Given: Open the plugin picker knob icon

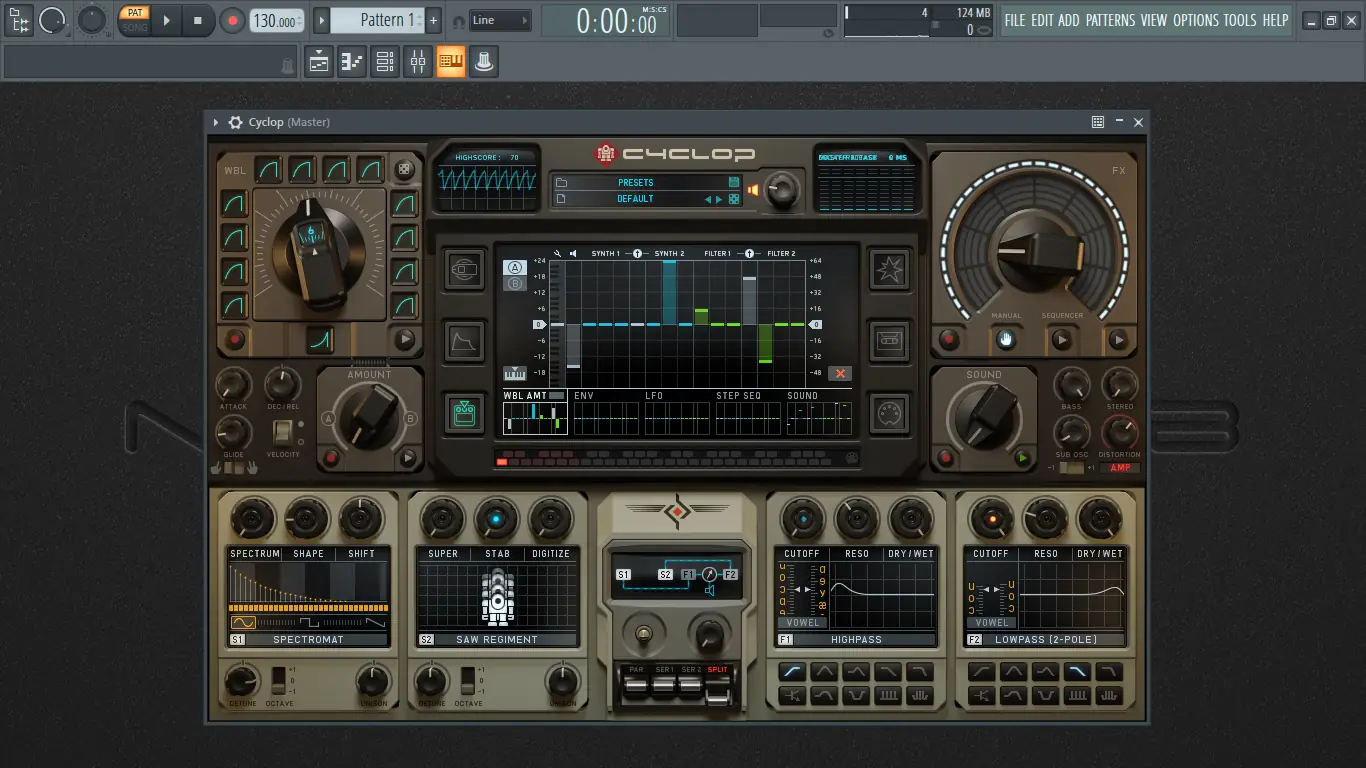Looking at the screenshot, I should pos(484,62).
